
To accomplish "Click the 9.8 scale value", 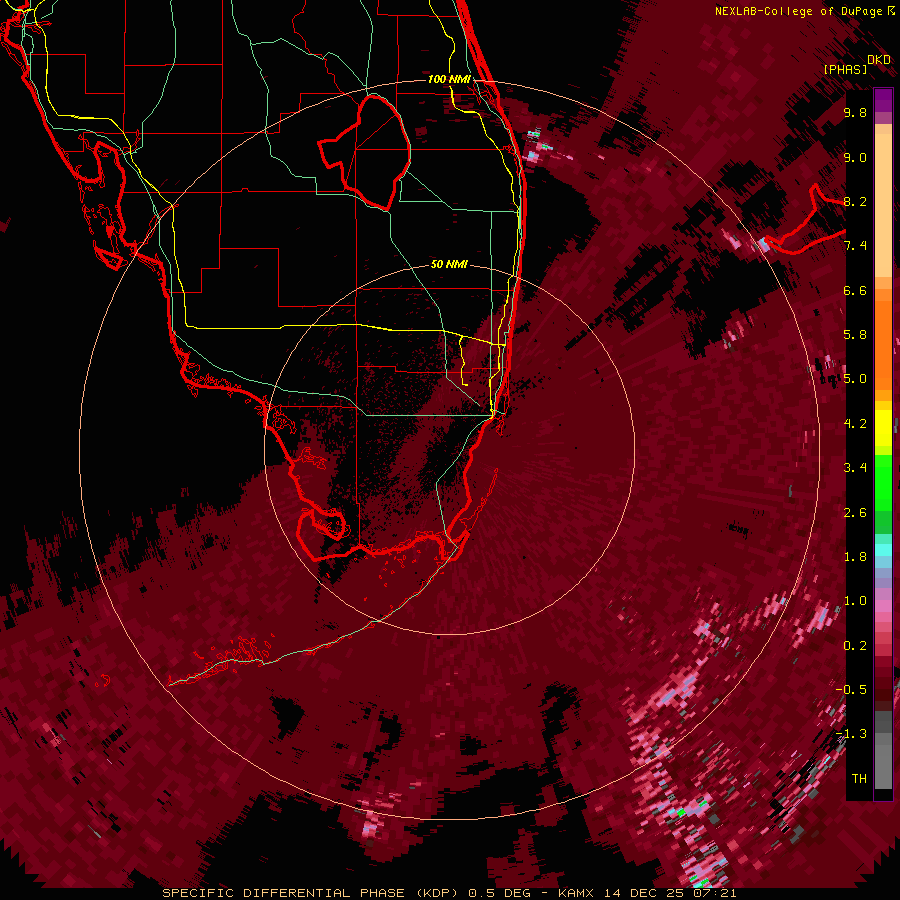I will [x=855, y=112].
